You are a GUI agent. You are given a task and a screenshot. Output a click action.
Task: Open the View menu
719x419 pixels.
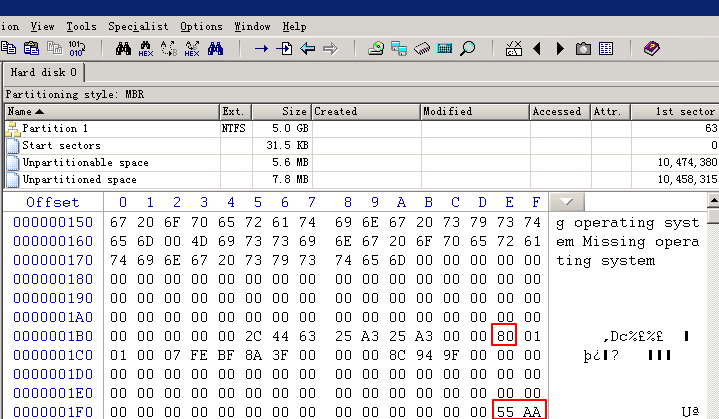click(x=42, y=27)
